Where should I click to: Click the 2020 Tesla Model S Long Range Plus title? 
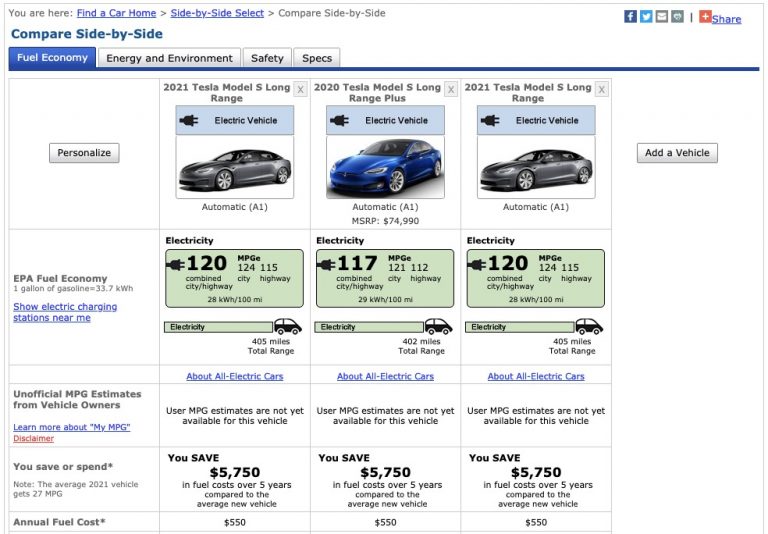[x=377, y=93]
